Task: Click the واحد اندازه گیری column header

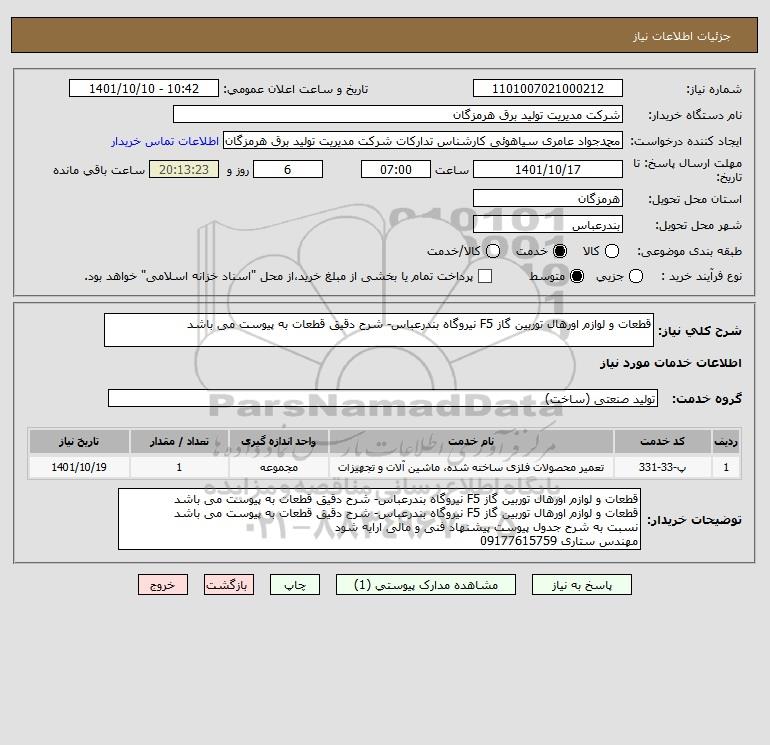Action: [278, 441]
